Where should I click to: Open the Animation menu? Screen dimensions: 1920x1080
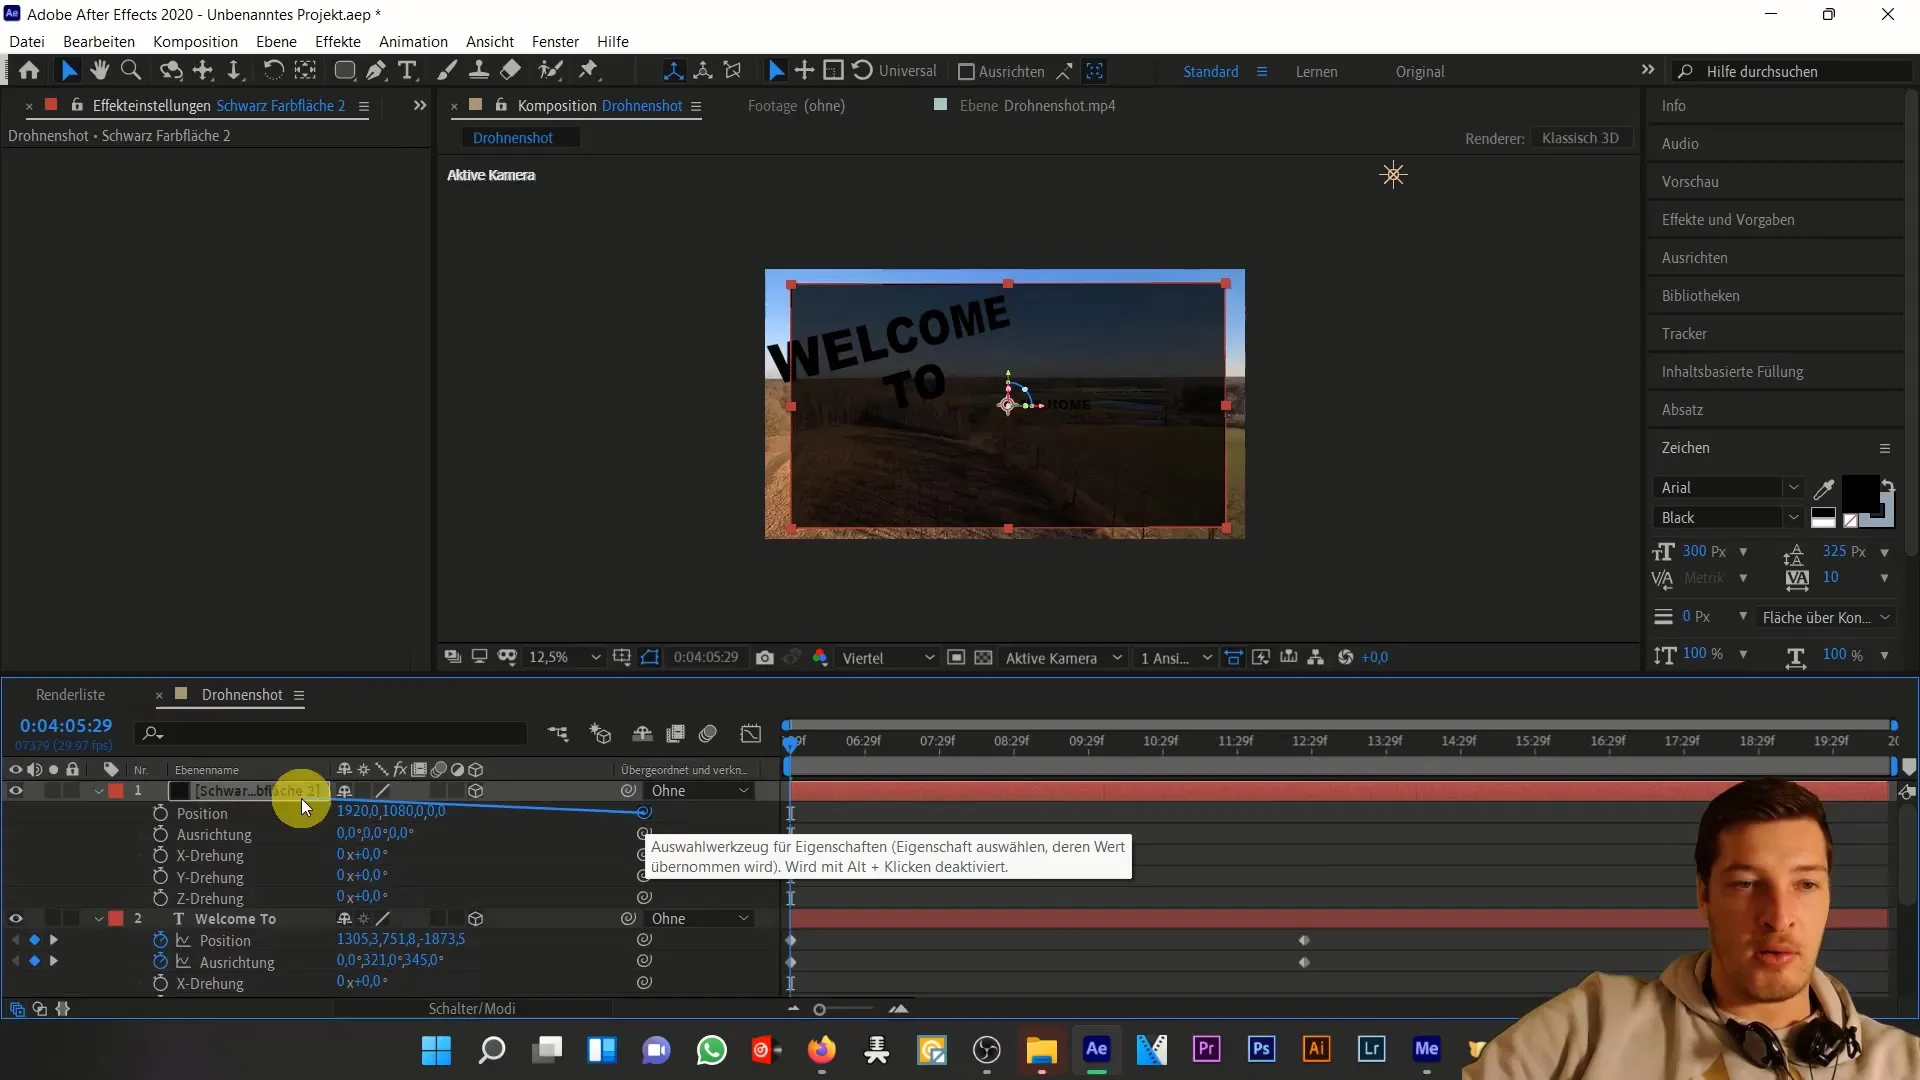click(x=413, y=41)
